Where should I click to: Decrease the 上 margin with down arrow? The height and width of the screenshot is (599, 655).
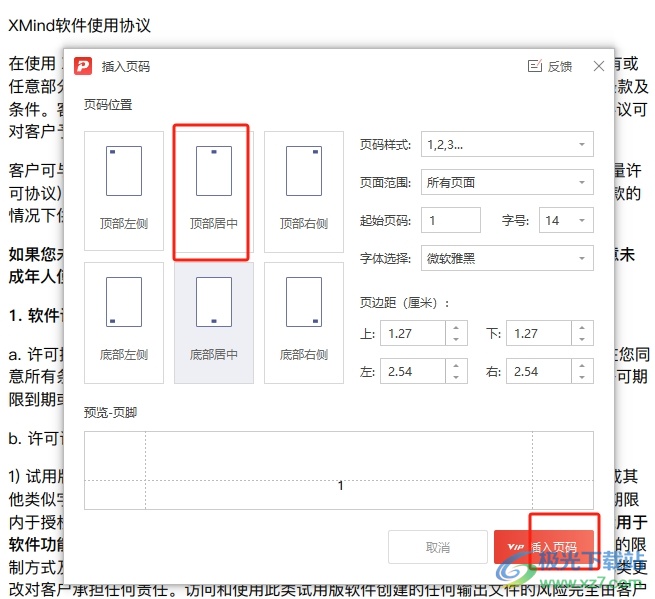click(456, 339)
